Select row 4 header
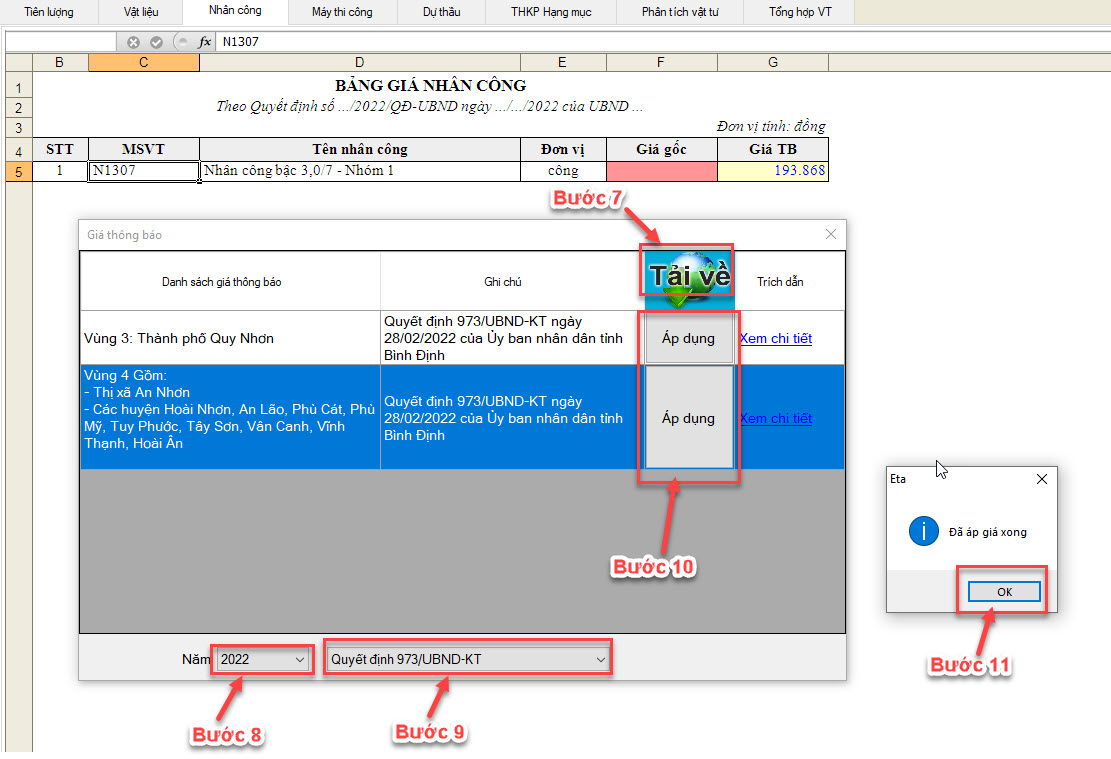 [18, 150]
